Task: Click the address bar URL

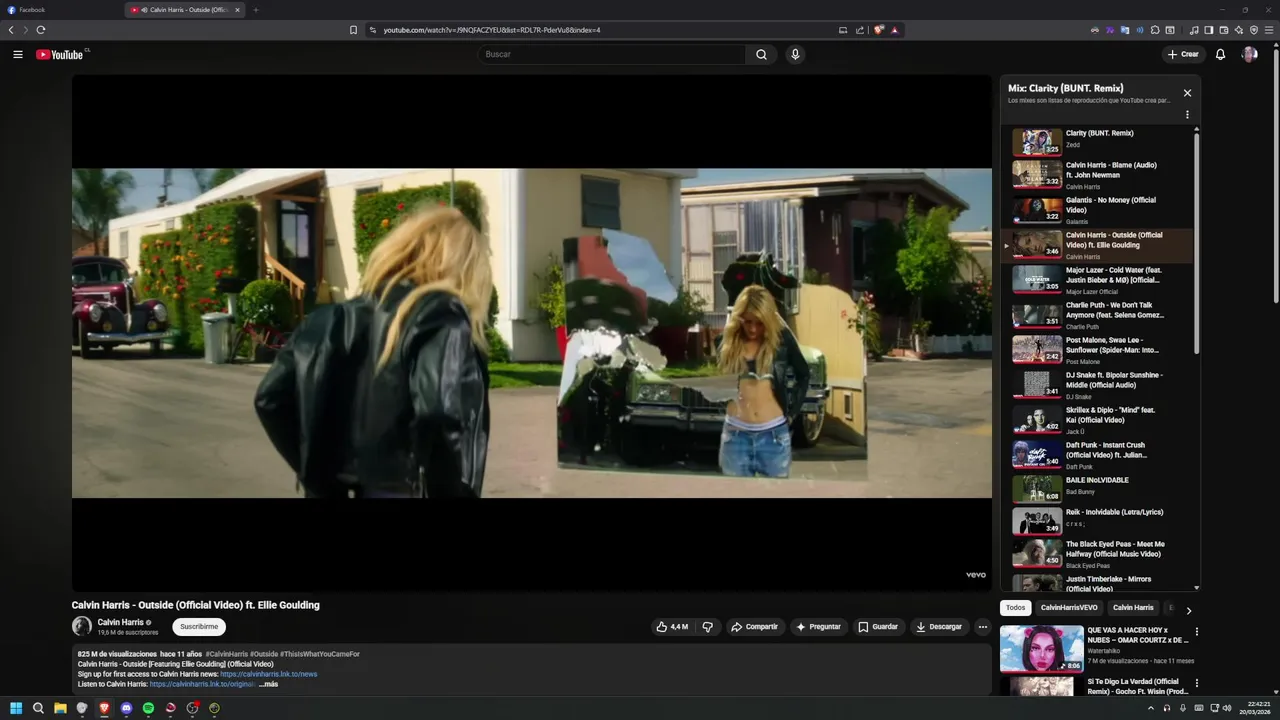Action: (491, 30)
